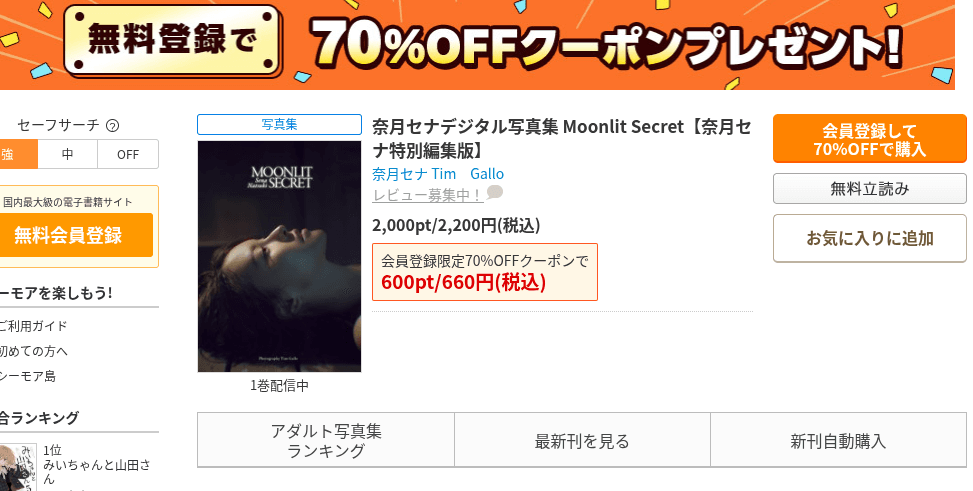Viewport: 973px width, 491px height.
Task: Open the ご利用ガイド sidebar link
Action: coord(34,326)
